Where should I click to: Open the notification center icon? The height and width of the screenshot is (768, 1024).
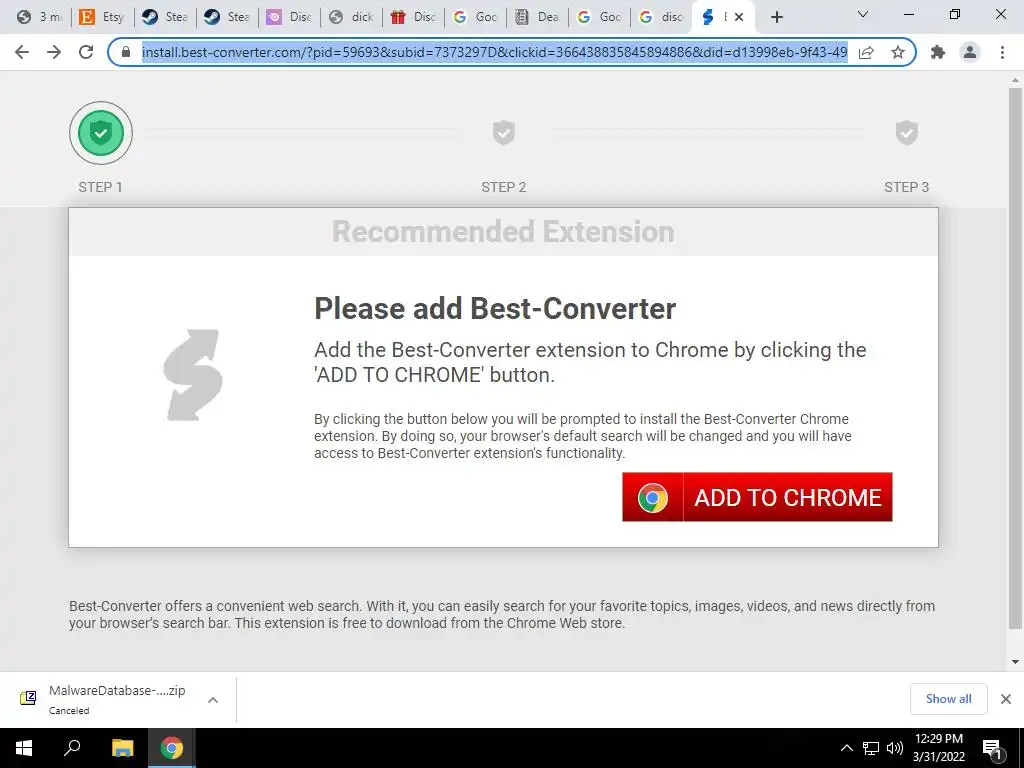pyautogui.click(x=993, y=748)
